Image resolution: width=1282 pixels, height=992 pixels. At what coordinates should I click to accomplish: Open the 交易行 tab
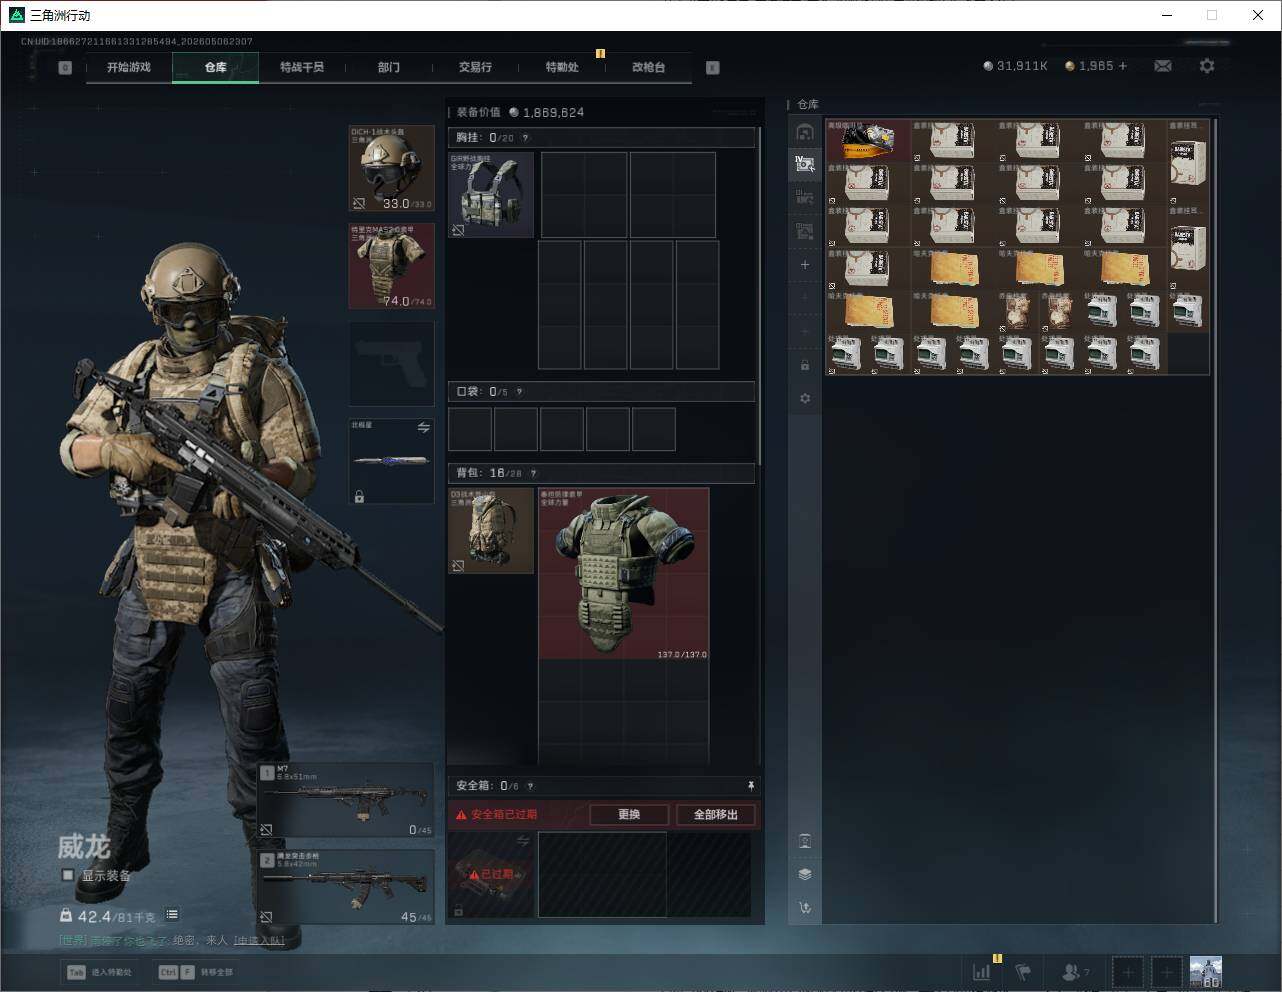pos(475,67)
